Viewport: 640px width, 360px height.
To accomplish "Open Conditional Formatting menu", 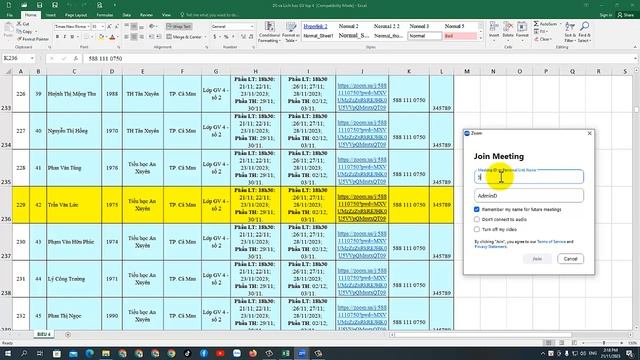I will click(x=269, y=32).
